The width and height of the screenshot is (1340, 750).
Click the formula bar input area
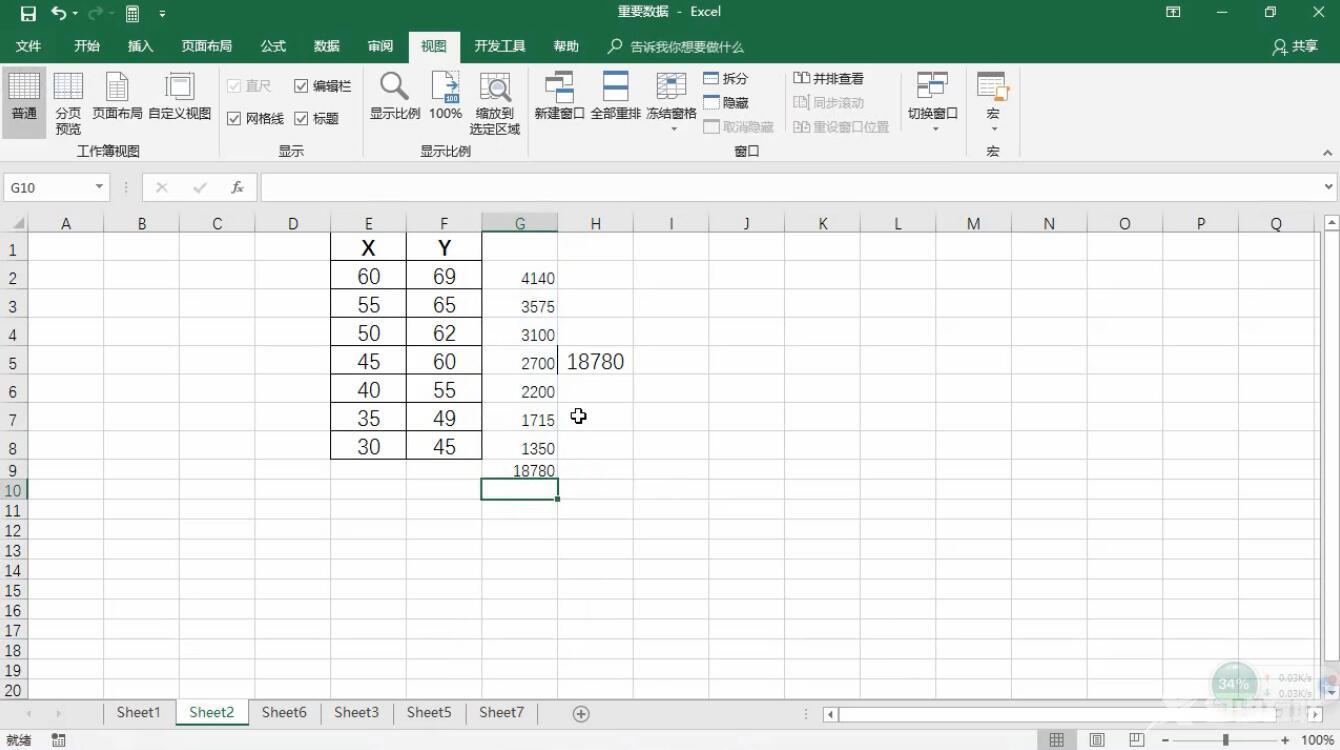tap(790, 187)
